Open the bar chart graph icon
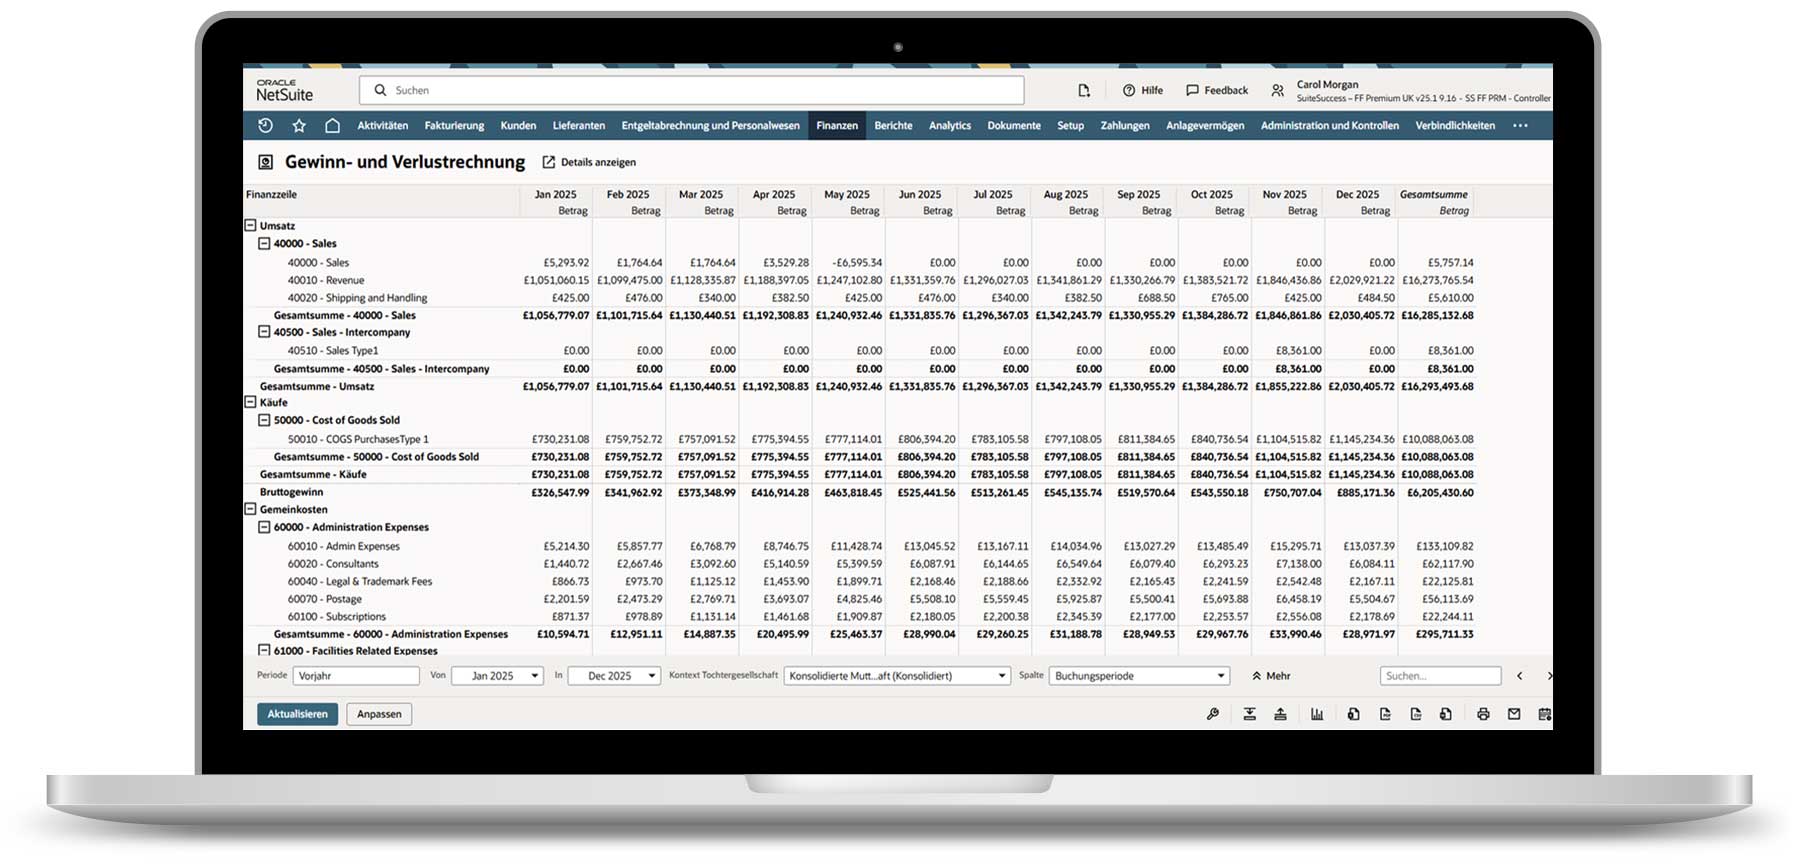Screen dimensions: 1800x868 point(1317,714)
